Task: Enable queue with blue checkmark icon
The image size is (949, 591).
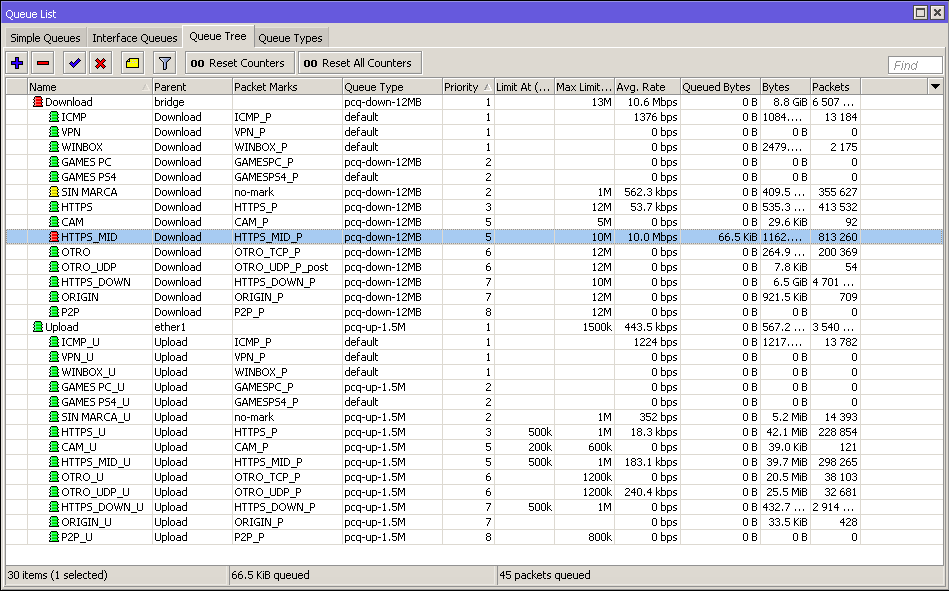Action: 74,63
